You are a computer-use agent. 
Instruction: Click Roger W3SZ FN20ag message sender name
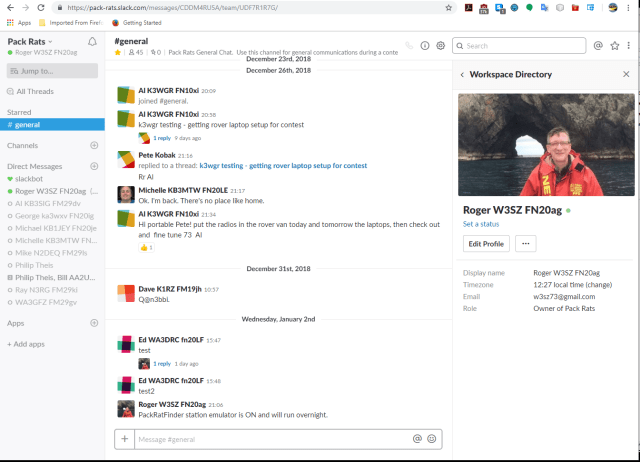click(172, 404)
